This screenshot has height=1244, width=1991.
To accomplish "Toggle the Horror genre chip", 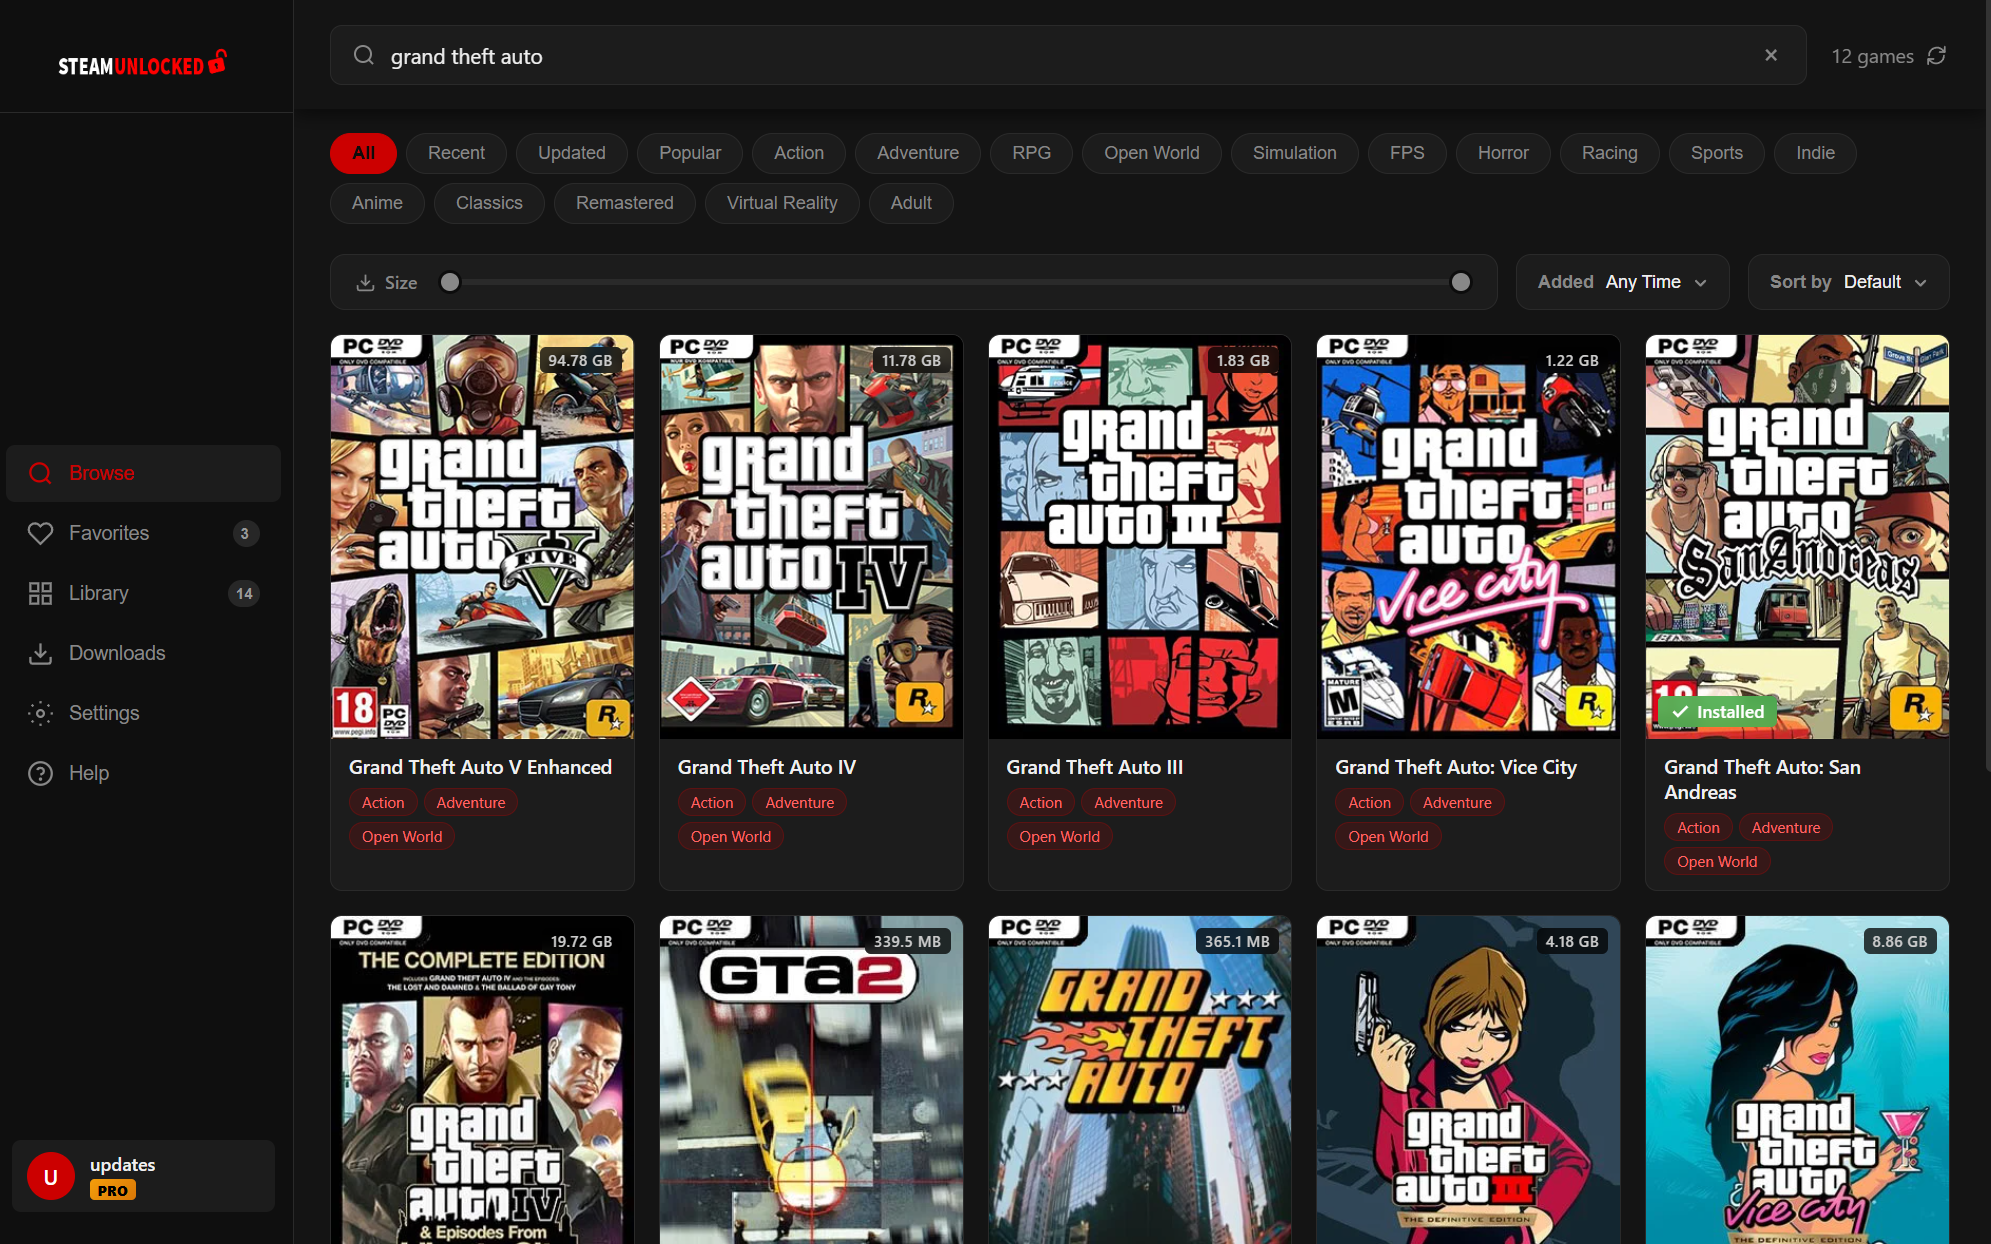I will (1503, 153).
